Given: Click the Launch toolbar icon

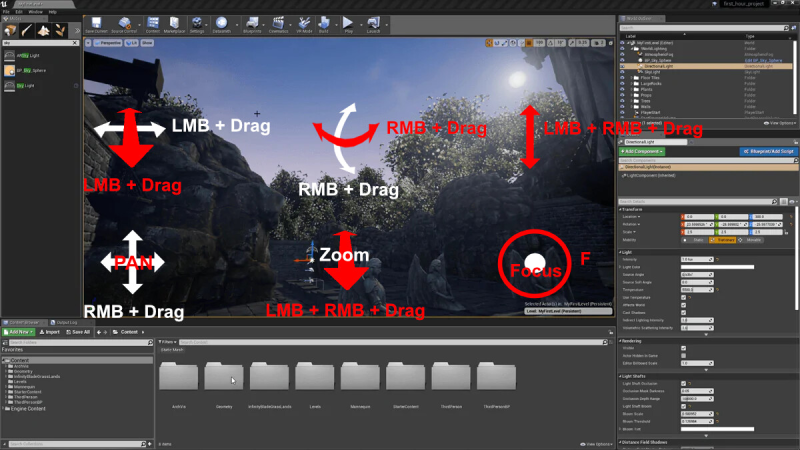Looking at the screenshot, I should (373, 24).
